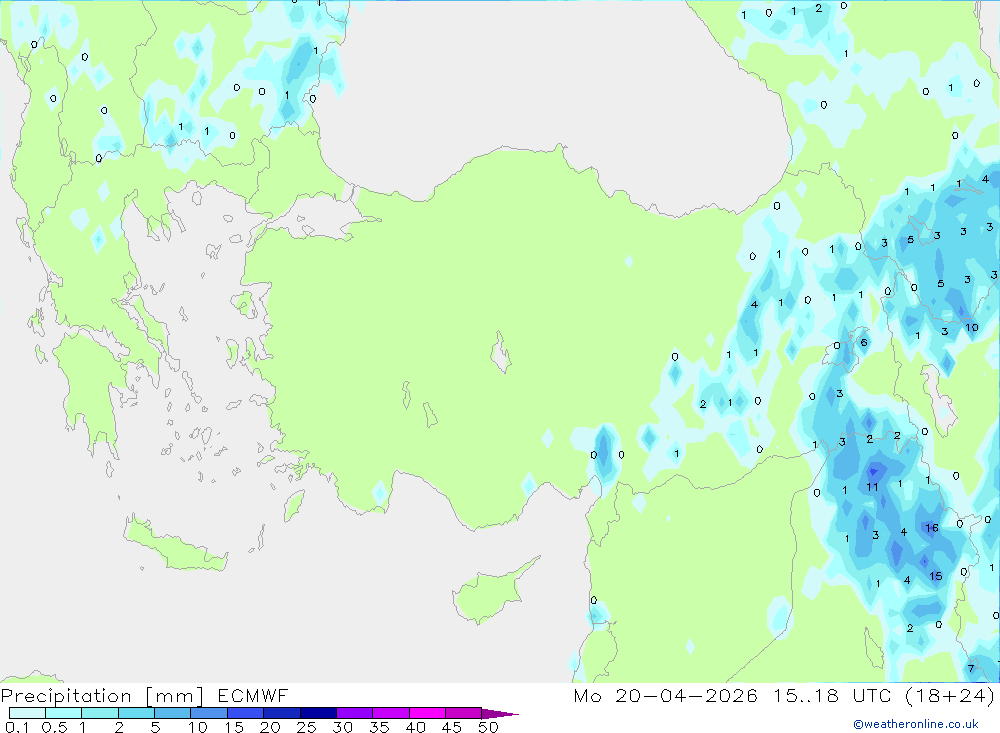Open the weatheronline.co.uk copyright link
This screenshot has height=733, width=1000.
(x=916, y=724)
